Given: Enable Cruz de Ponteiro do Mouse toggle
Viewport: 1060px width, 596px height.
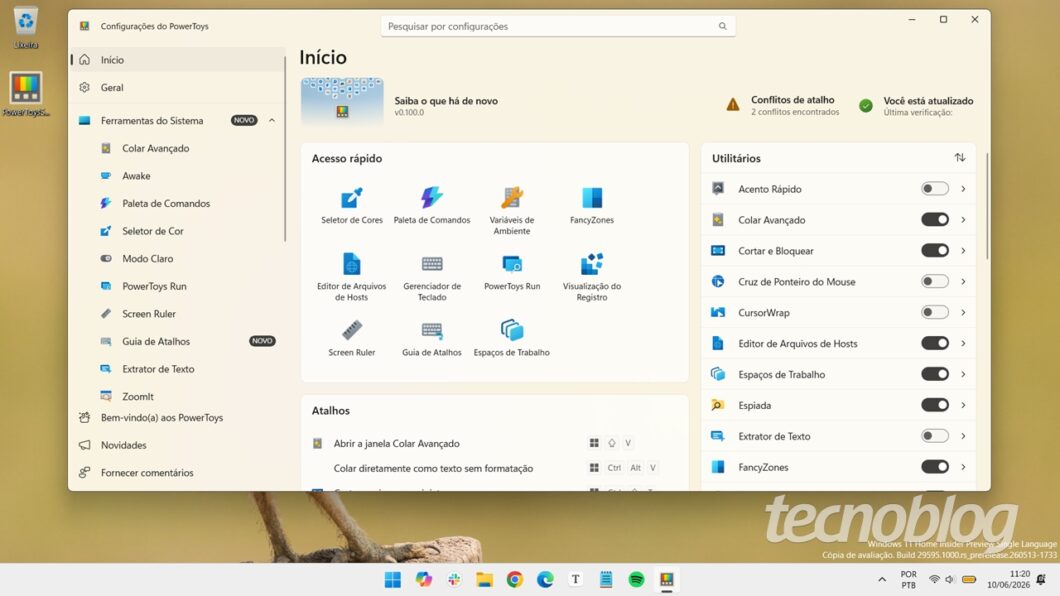Looking at the screenshot, I should pyautogui.click(x=935, y=281).
